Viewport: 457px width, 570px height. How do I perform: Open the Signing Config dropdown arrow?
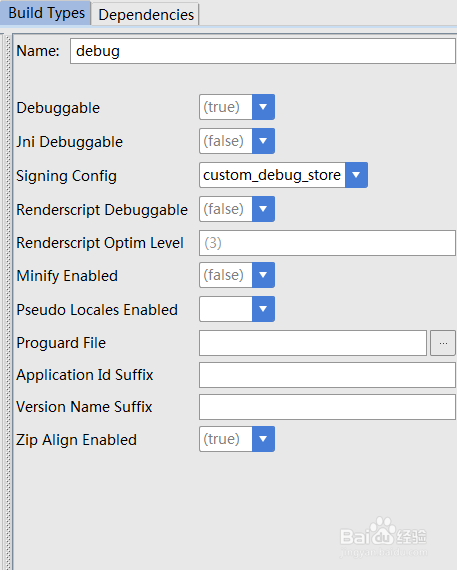click(356, 175)
